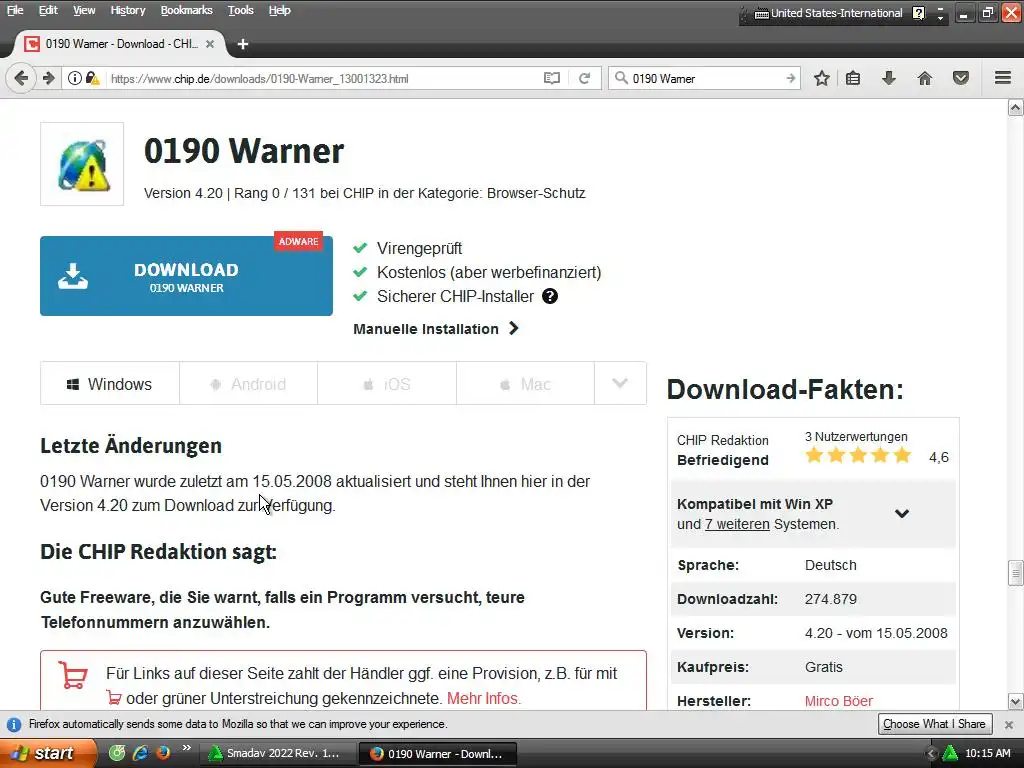Viewport: 1024px width, 768px height.
Task: Go back using the browser back arrow
Action: coord(21,78)
